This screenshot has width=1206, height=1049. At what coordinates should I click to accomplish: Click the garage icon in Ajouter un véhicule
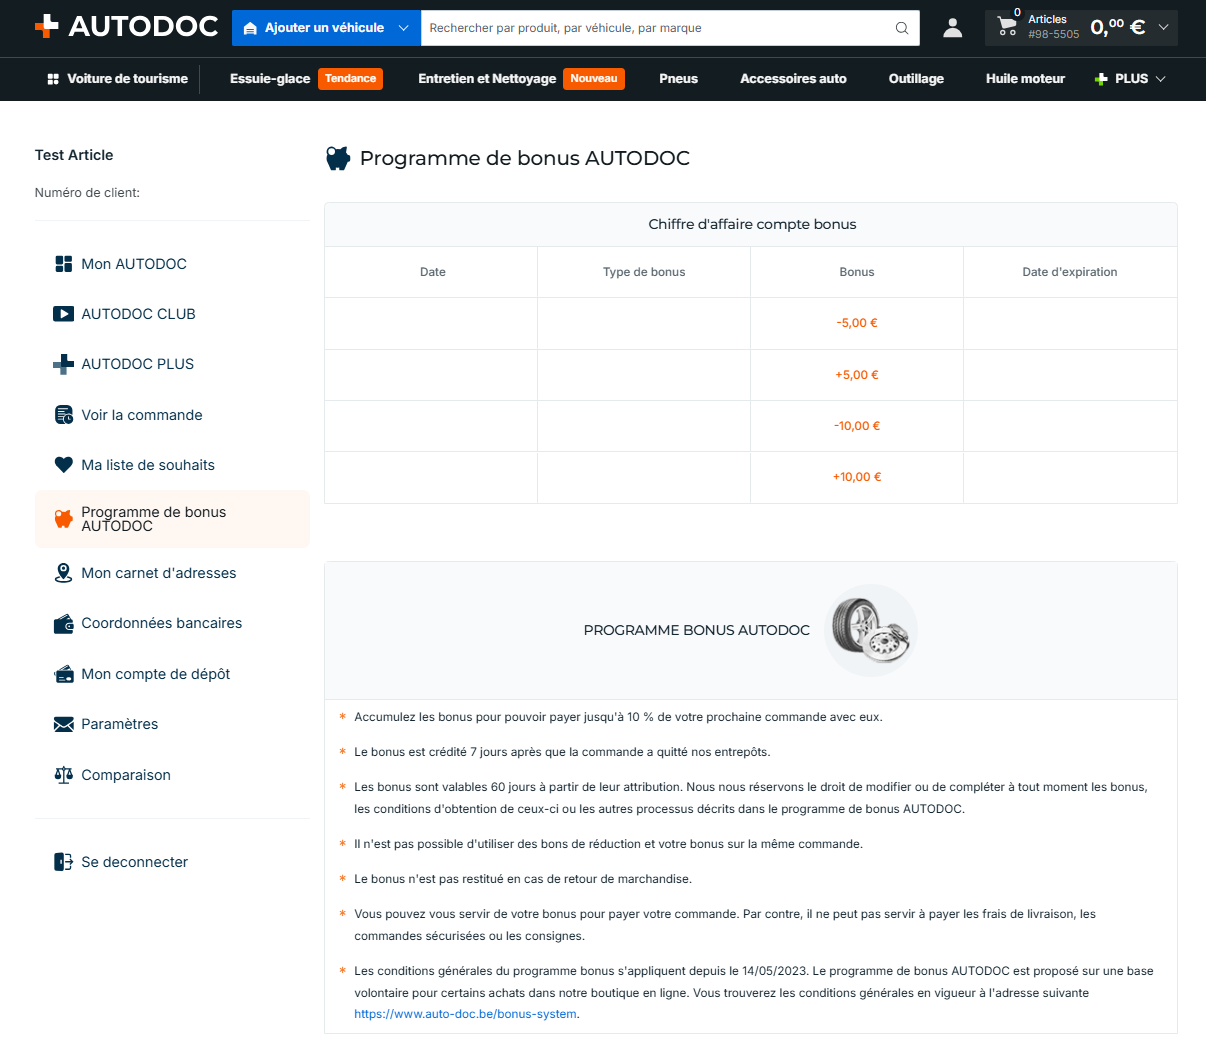(250, 28)
